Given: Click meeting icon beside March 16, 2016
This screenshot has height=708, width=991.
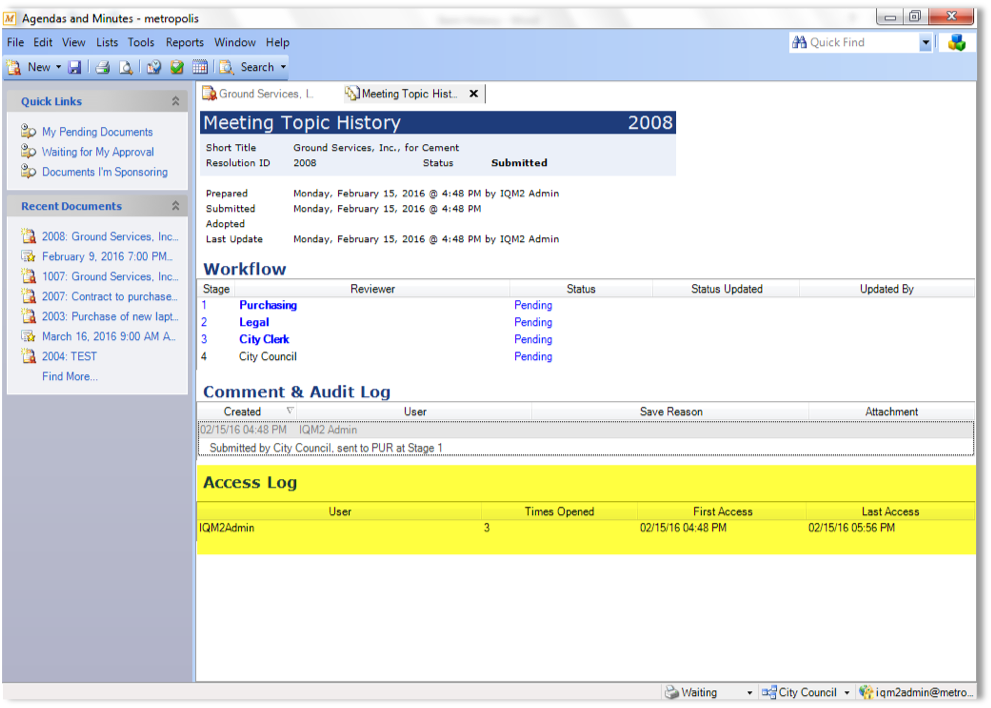Looking at the screenshot, I should point(28,336).
